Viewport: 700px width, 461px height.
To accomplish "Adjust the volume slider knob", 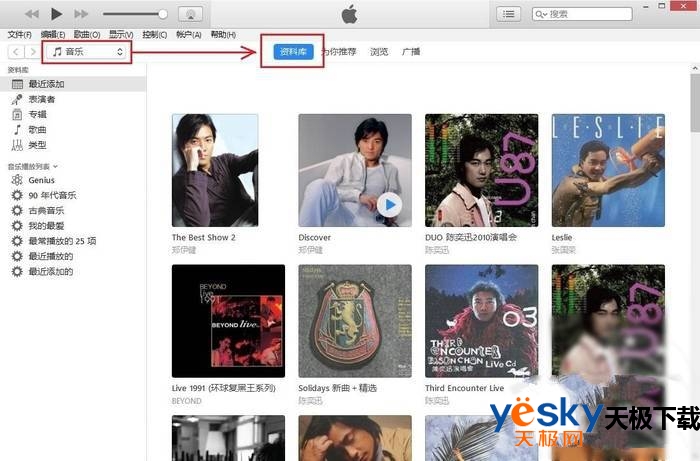I will click(163, 14).
